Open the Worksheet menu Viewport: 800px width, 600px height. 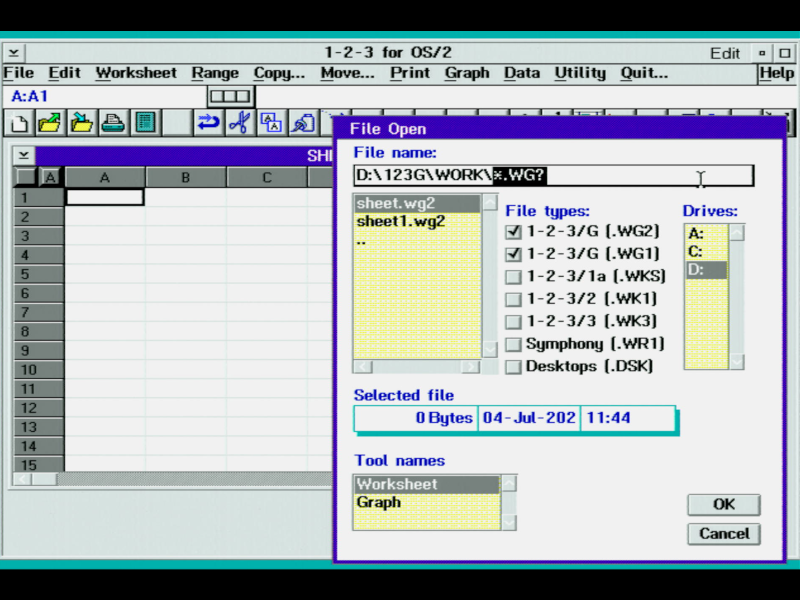136,73
